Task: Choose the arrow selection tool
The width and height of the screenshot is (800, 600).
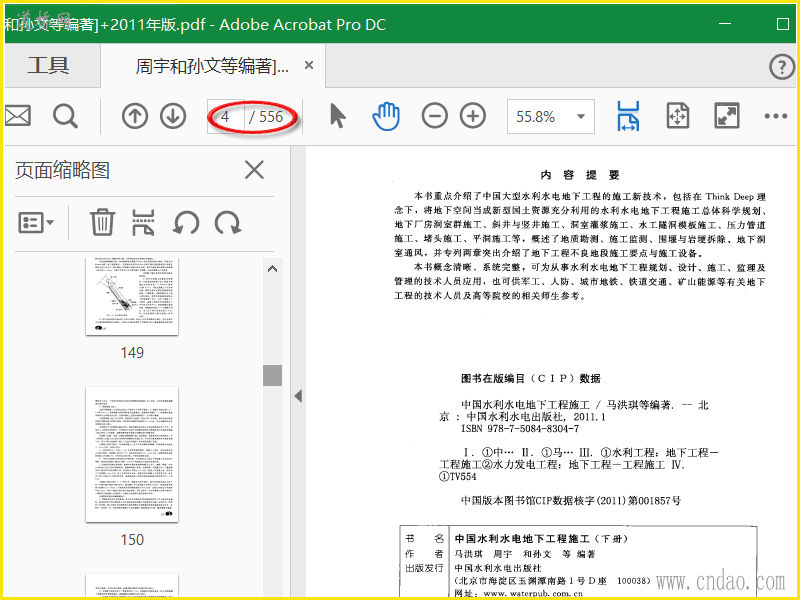Action: click(x=337, y=116)
